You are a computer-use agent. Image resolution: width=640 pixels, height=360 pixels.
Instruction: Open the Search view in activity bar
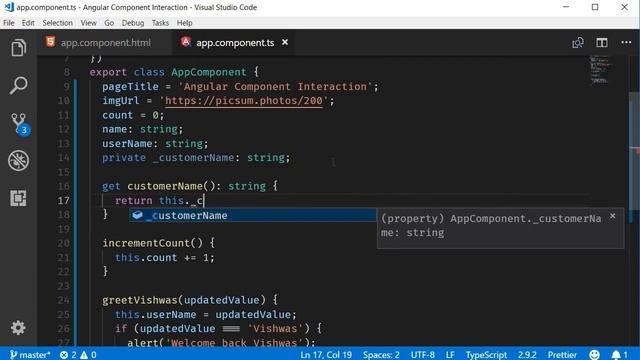point(18,85)
